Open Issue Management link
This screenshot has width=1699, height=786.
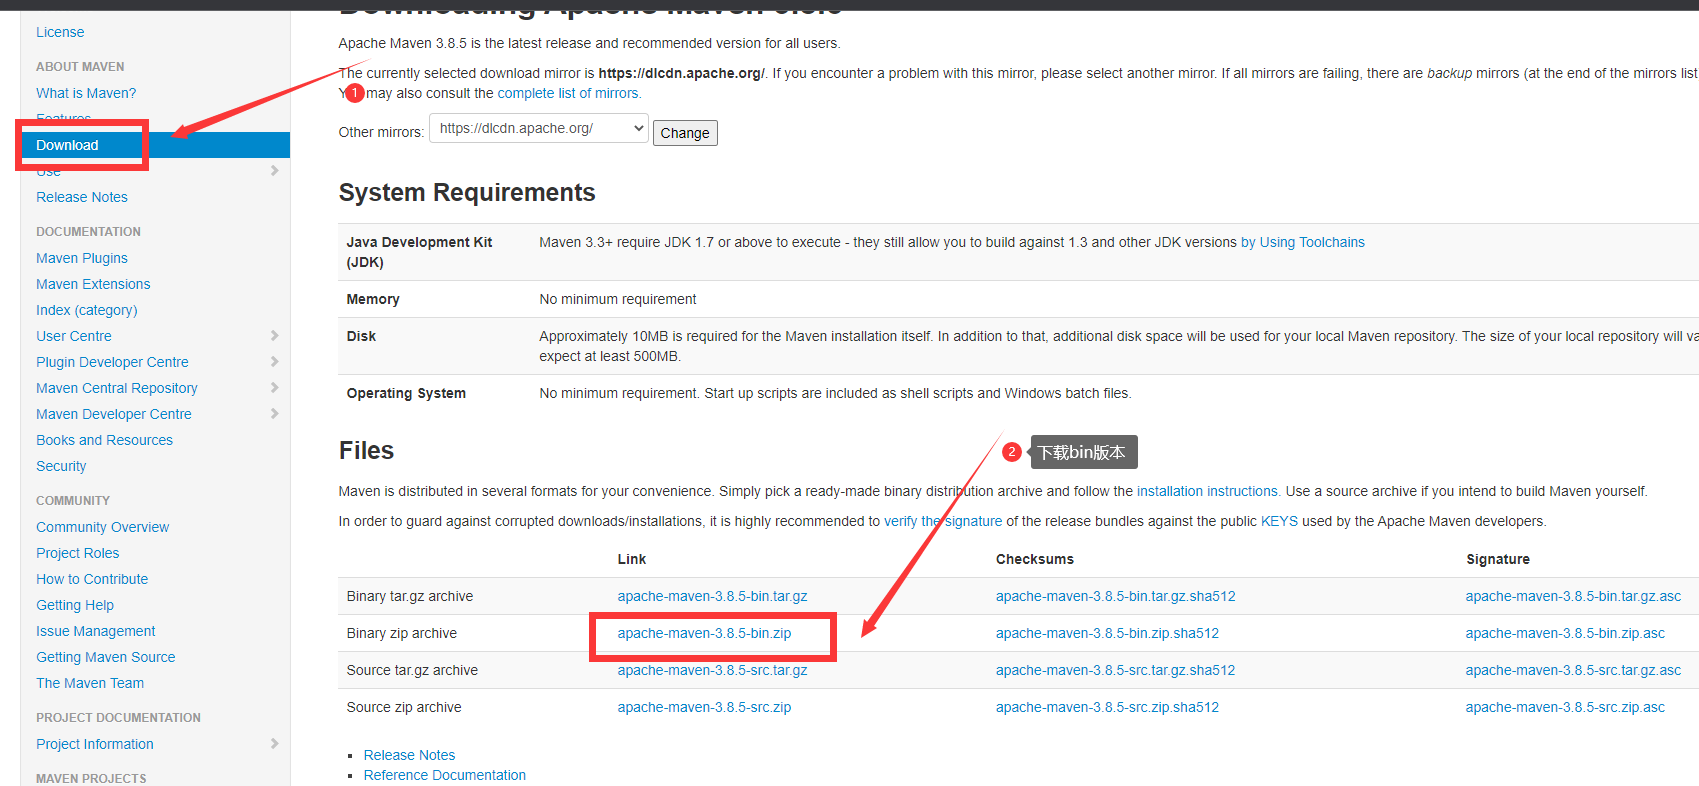click(96, 631)
